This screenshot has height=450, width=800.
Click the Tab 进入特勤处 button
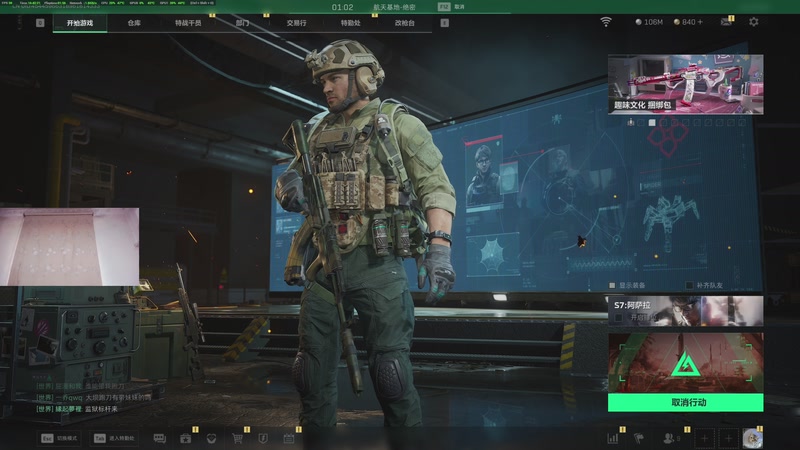tap(115, 438)
